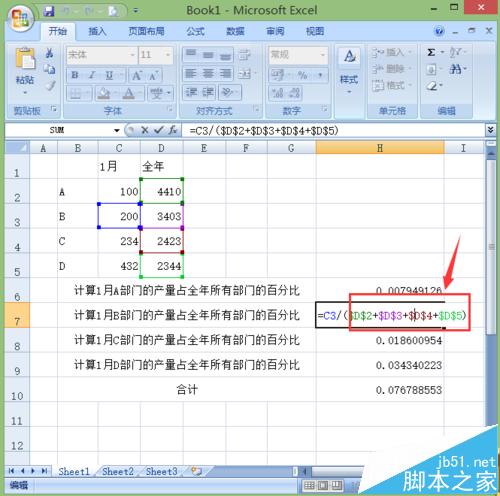Viewport: 500px width, 496px height.
Task: Select the Sheet2 worksheet tab
Action: click(118, 472)
